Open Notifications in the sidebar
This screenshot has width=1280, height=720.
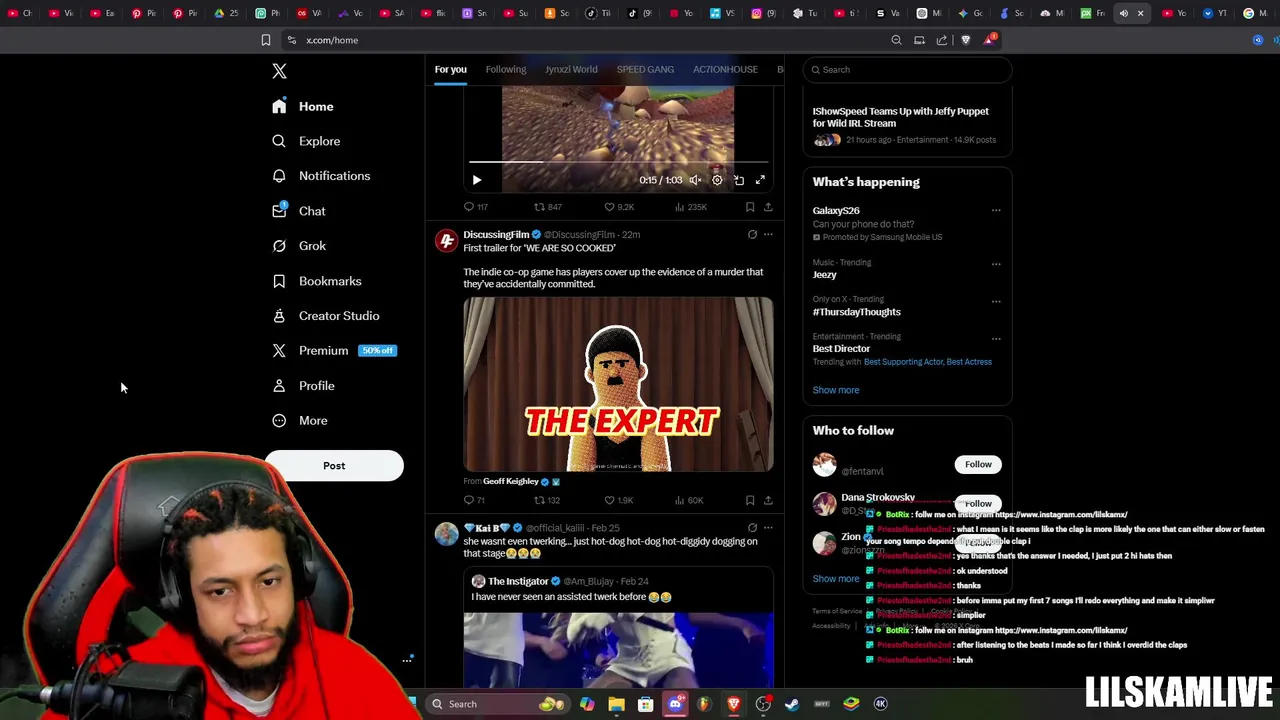tap(321, 176)
